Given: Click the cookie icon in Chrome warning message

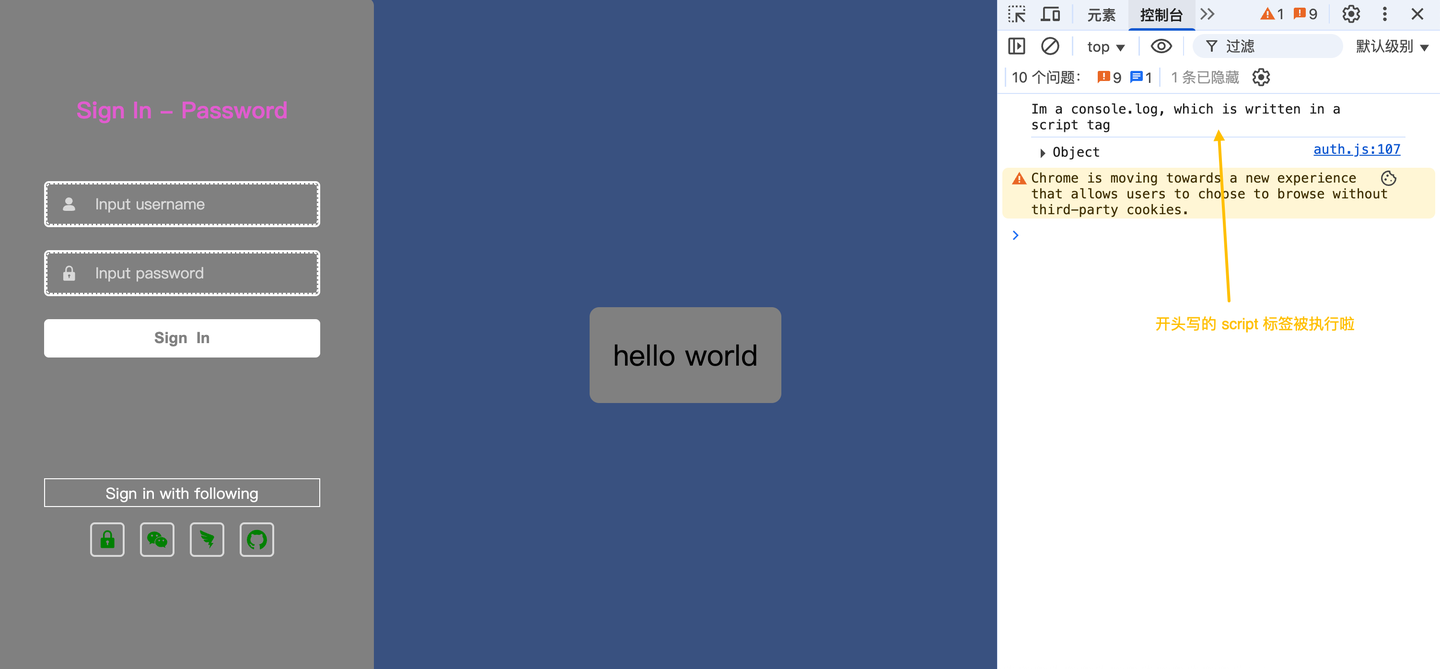Looking at the screenshot, I should coord(1389,178).
